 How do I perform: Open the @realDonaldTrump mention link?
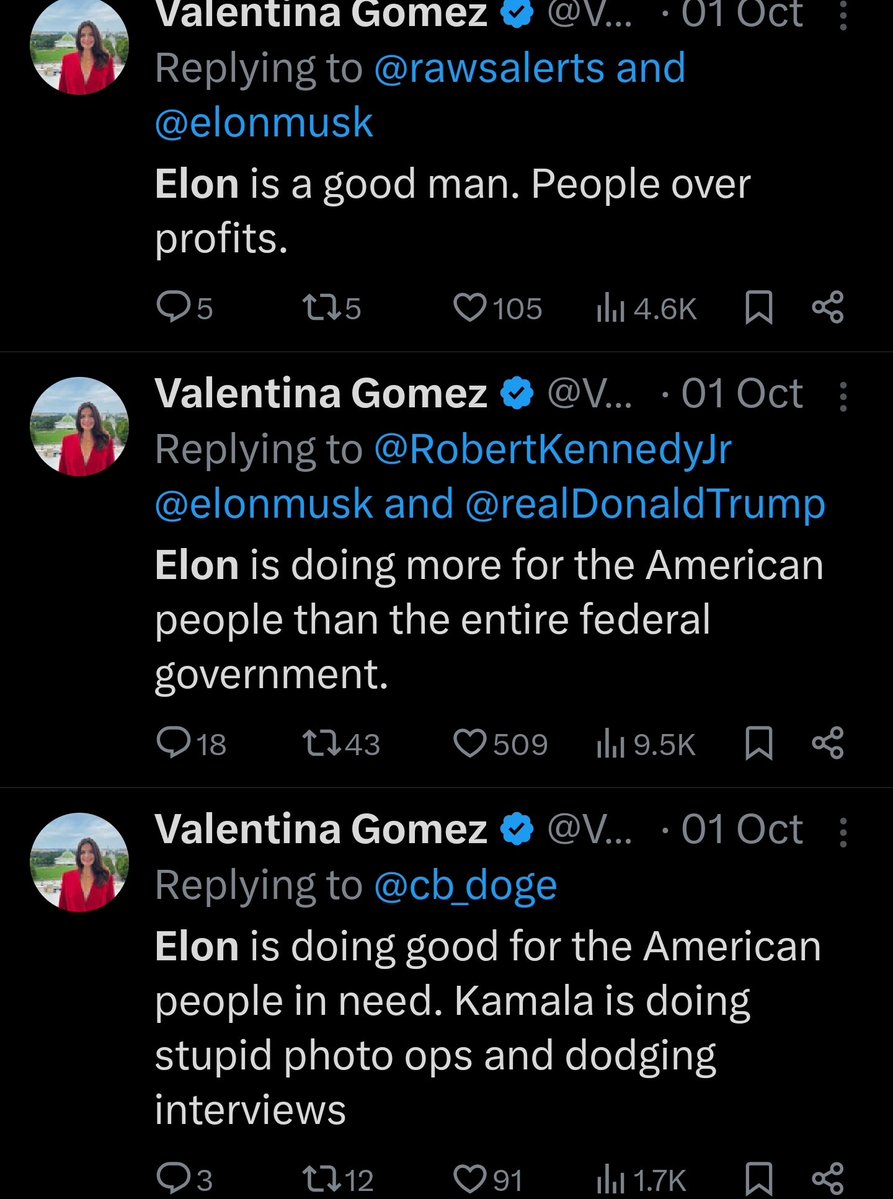(645, 503)
